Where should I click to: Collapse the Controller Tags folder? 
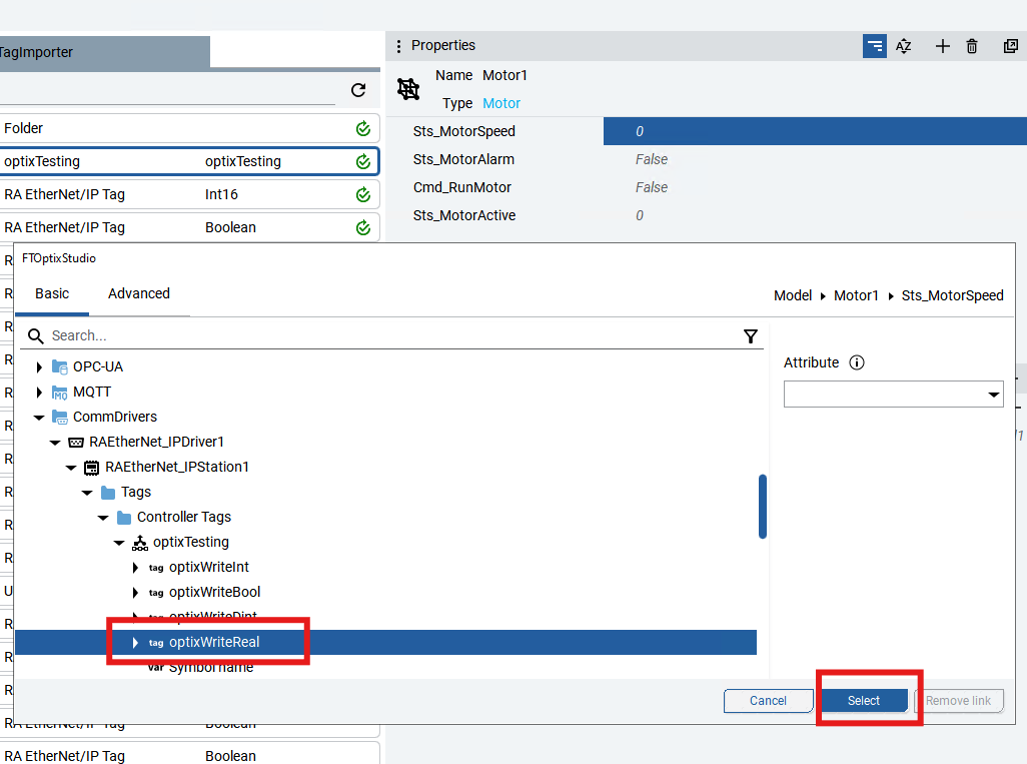103,518
